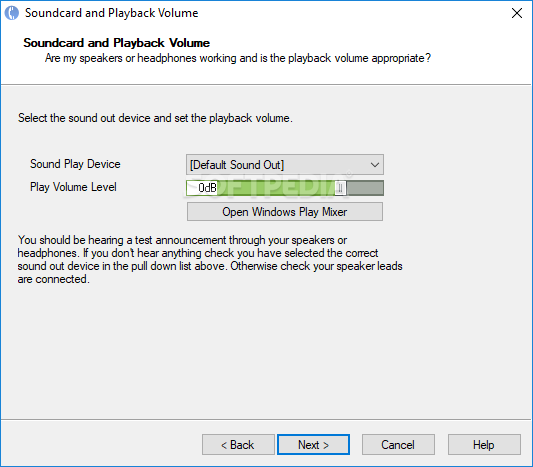Cancel the setup wizard
Viewport: 533px width, 467px height.
pos(398,445)
